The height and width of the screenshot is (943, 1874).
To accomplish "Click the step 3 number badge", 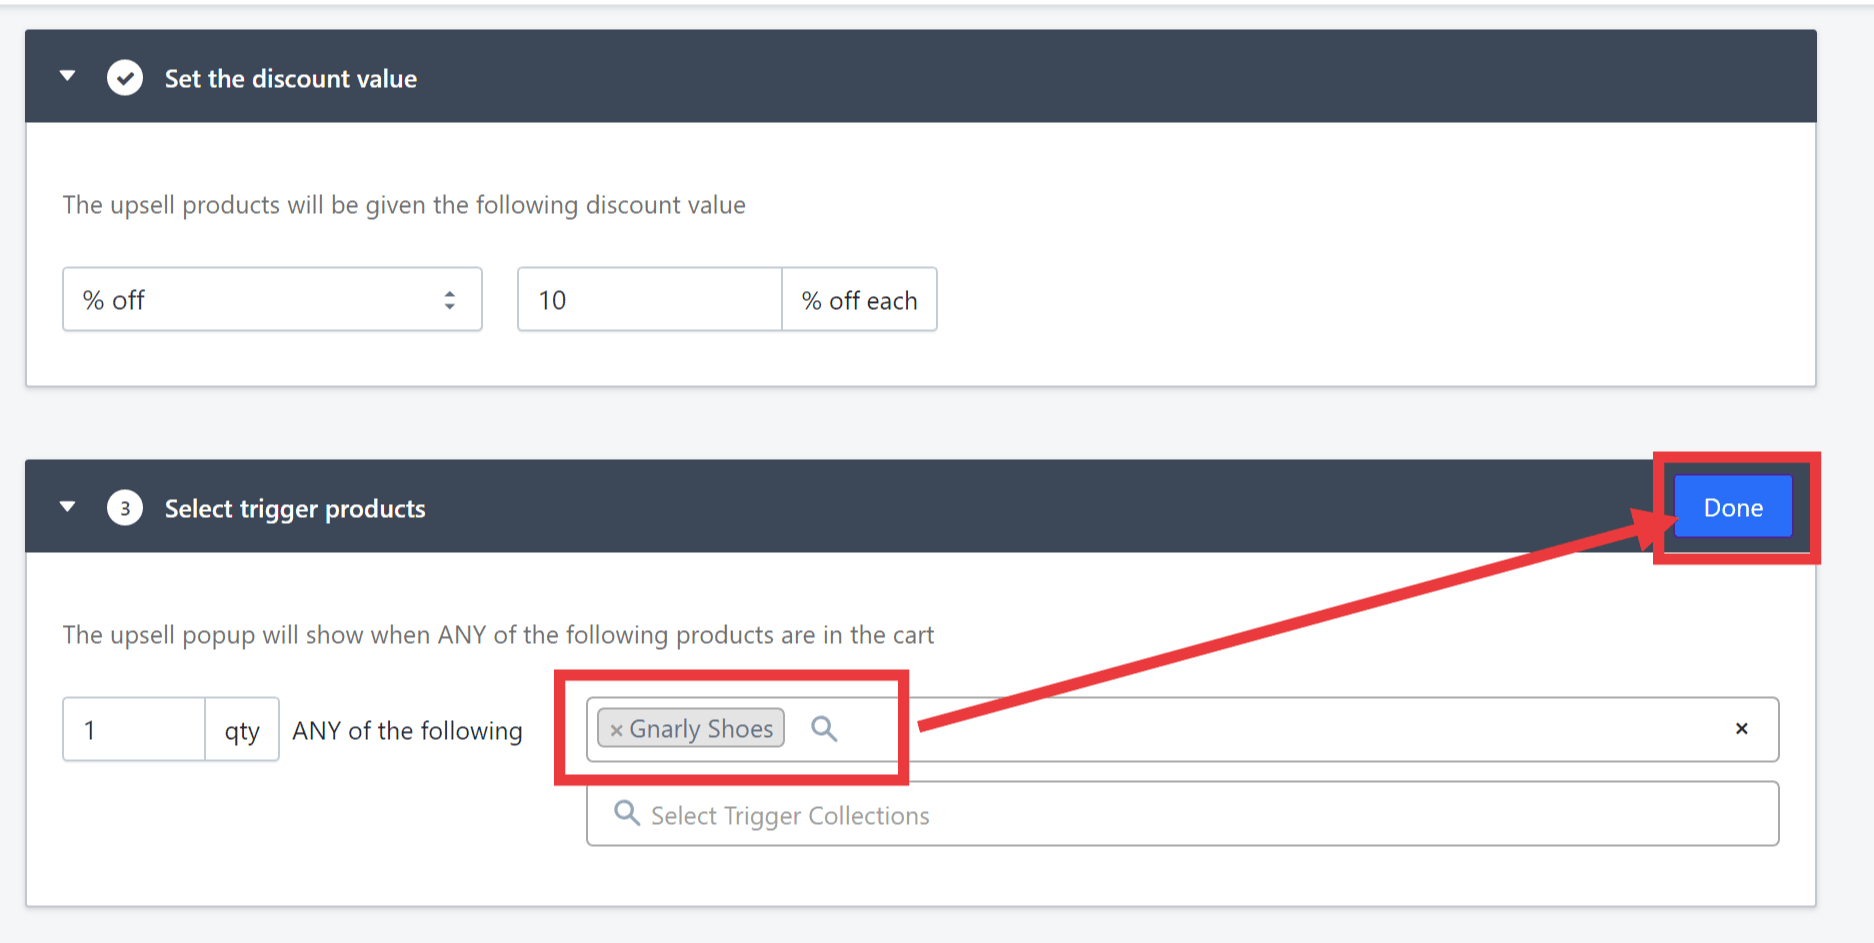I will 125,508.
